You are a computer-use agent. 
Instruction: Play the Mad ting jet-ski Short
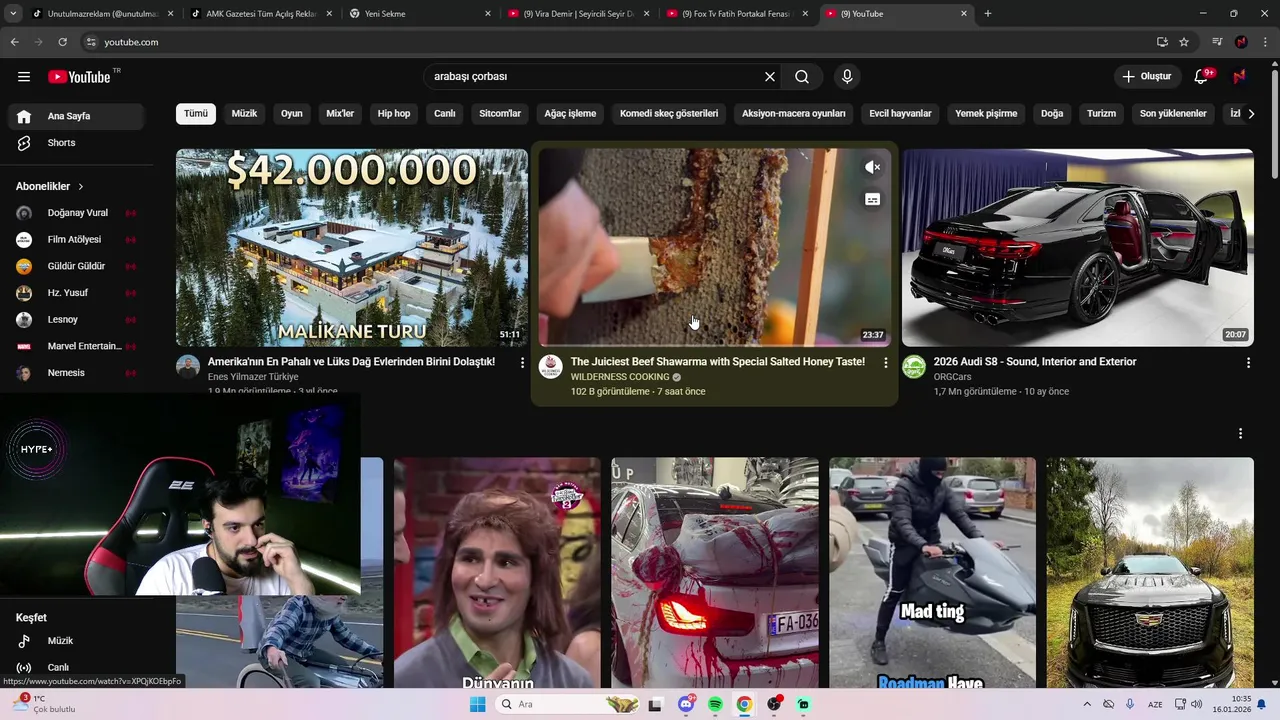(932, 572)
